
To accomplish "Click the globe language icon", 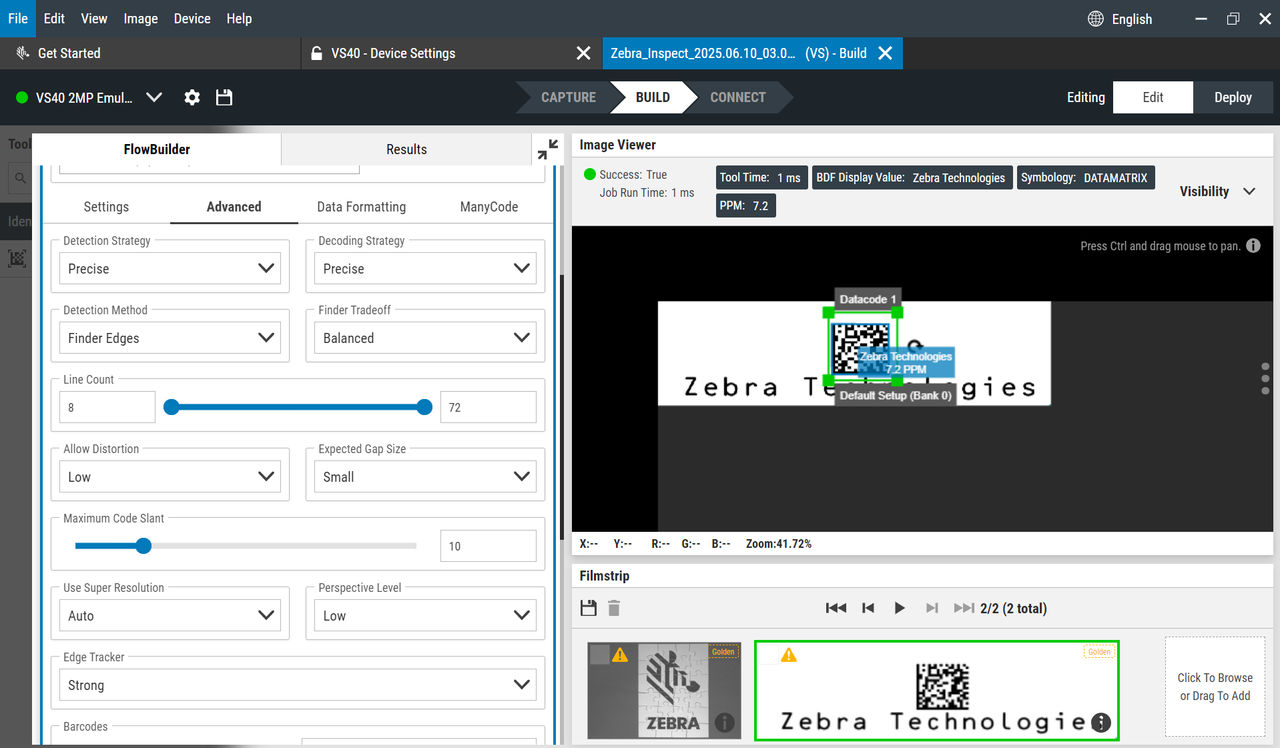I will (1095, 19).
